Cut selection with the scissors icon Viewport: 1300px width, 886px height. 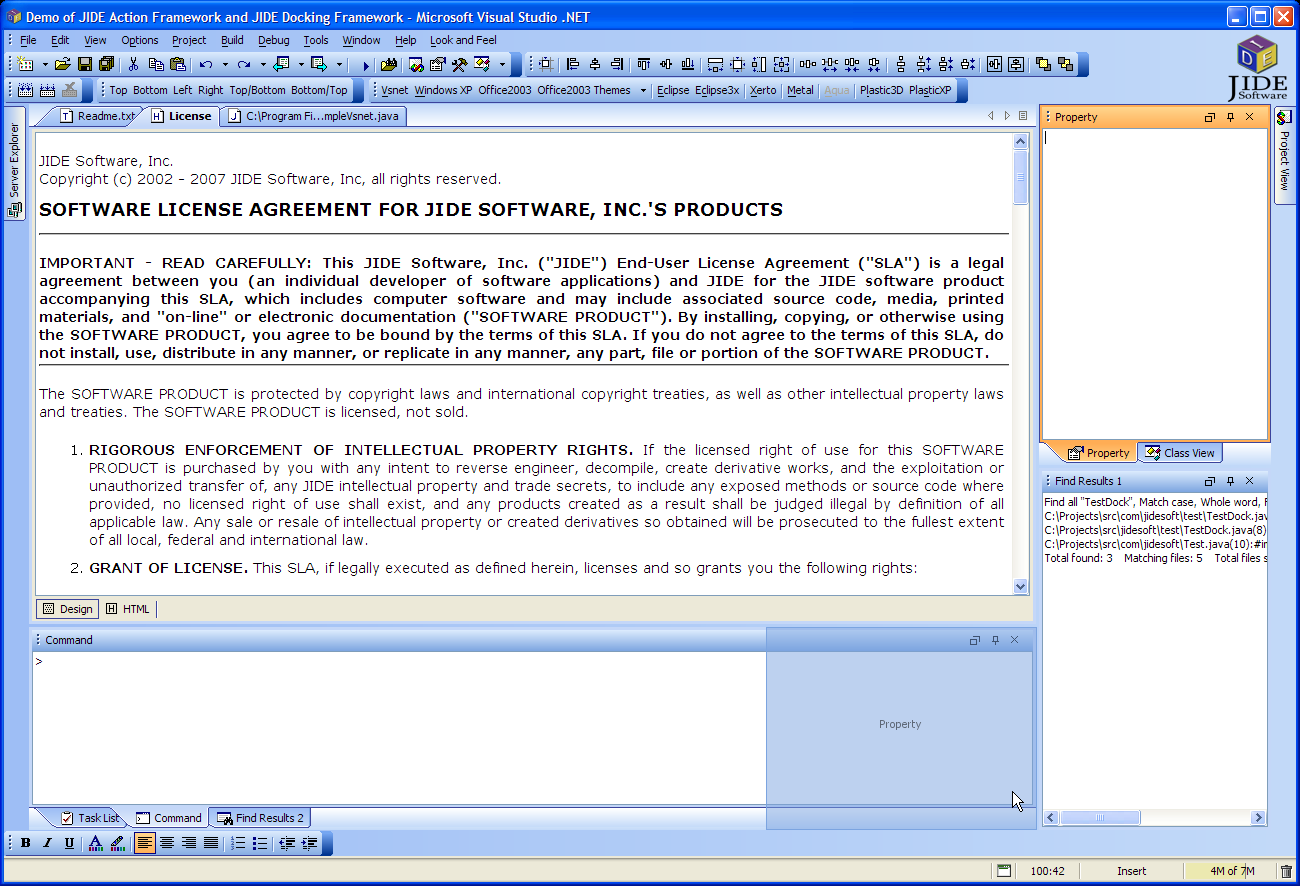click(133, 64)
